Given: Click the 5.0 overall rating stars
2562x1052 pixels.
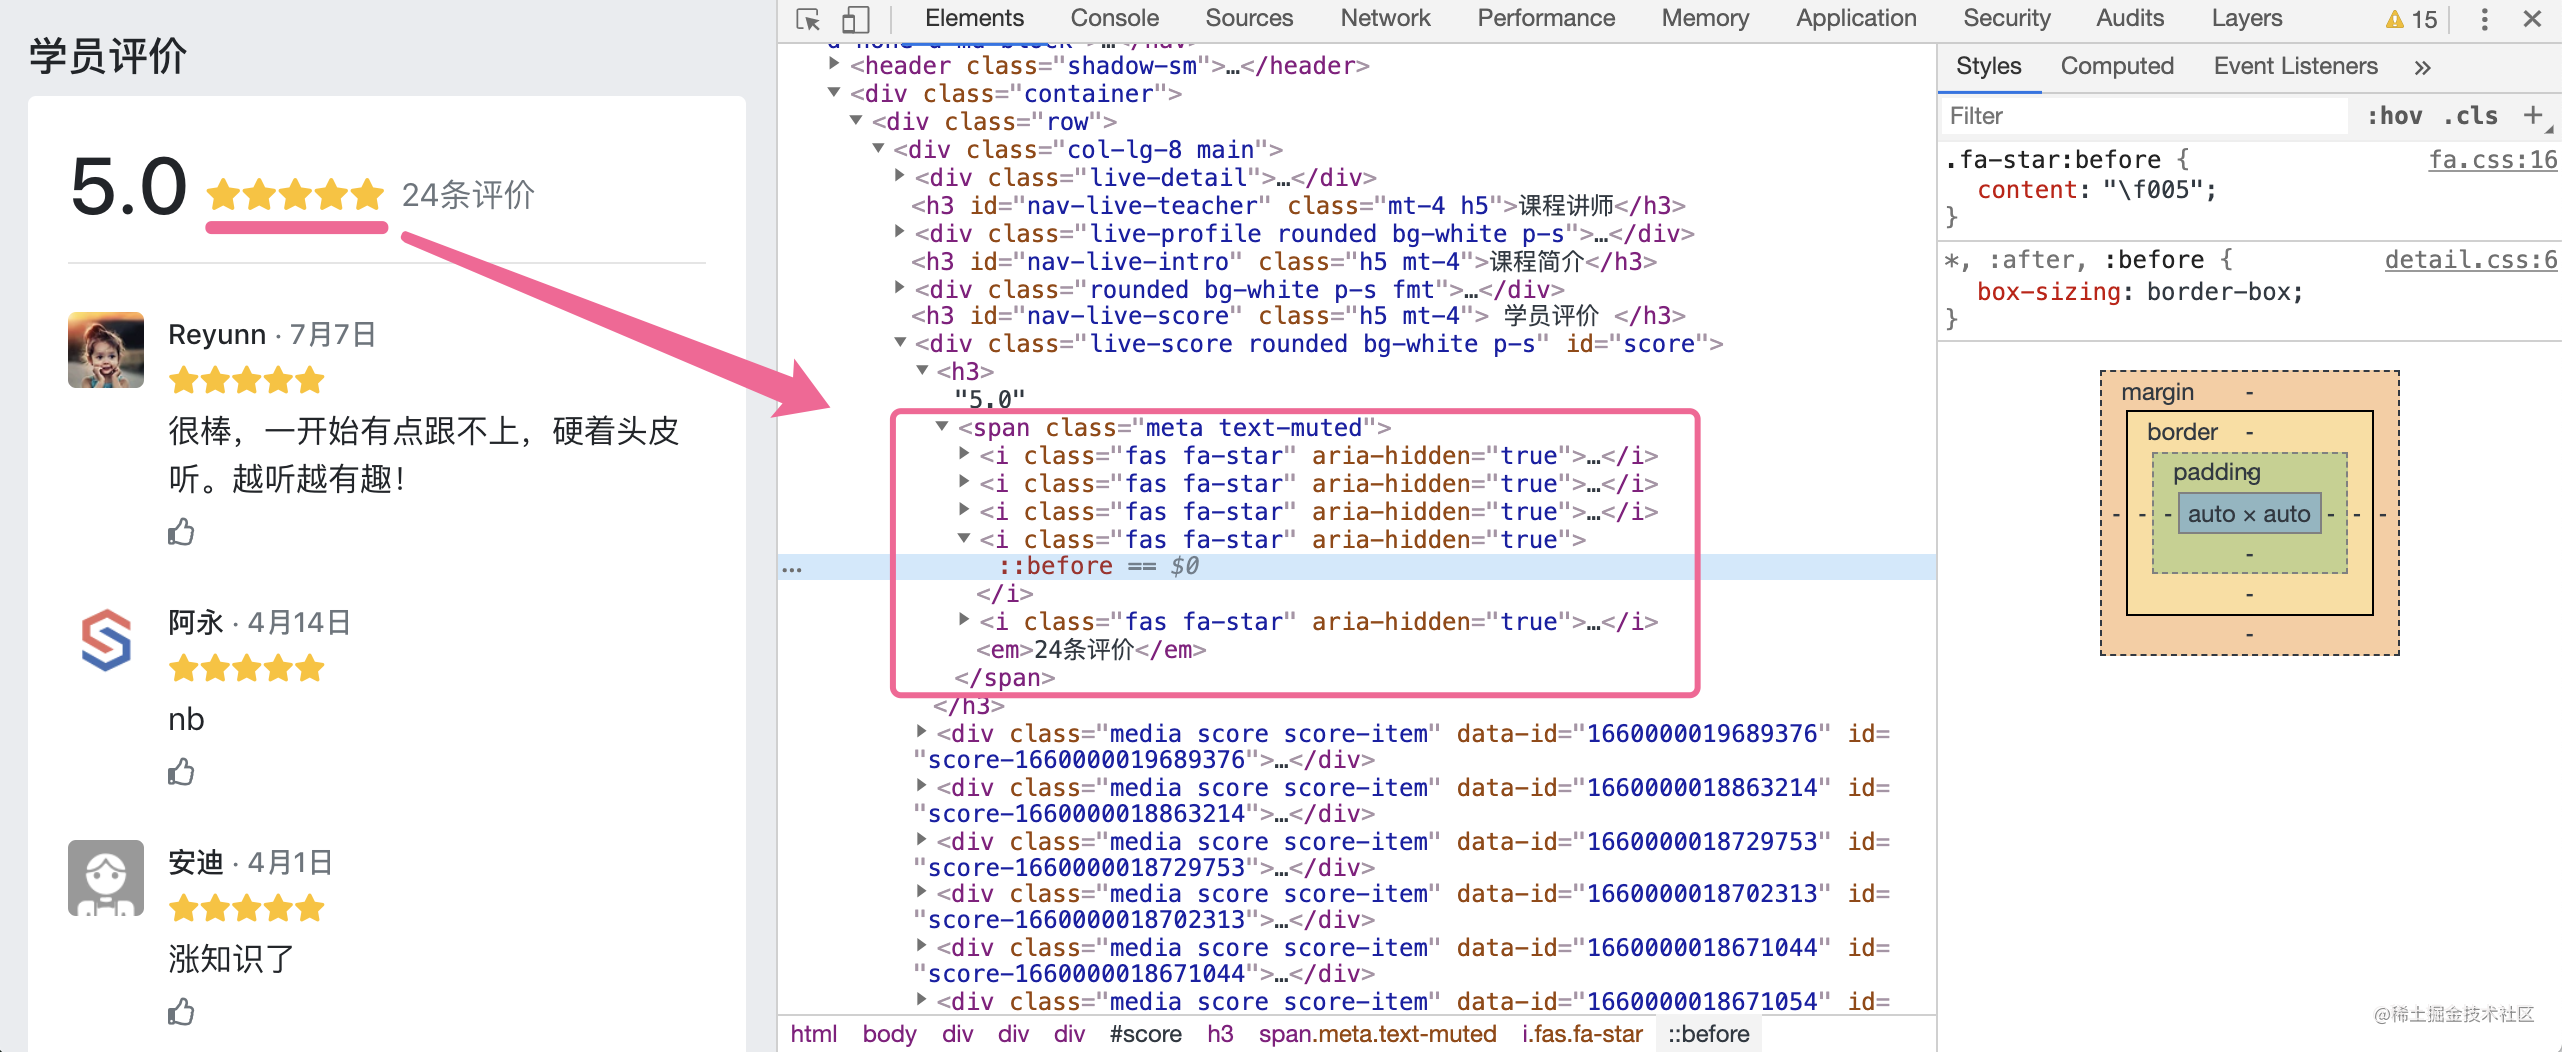Looking at the screenshot, I should point(296,194).
